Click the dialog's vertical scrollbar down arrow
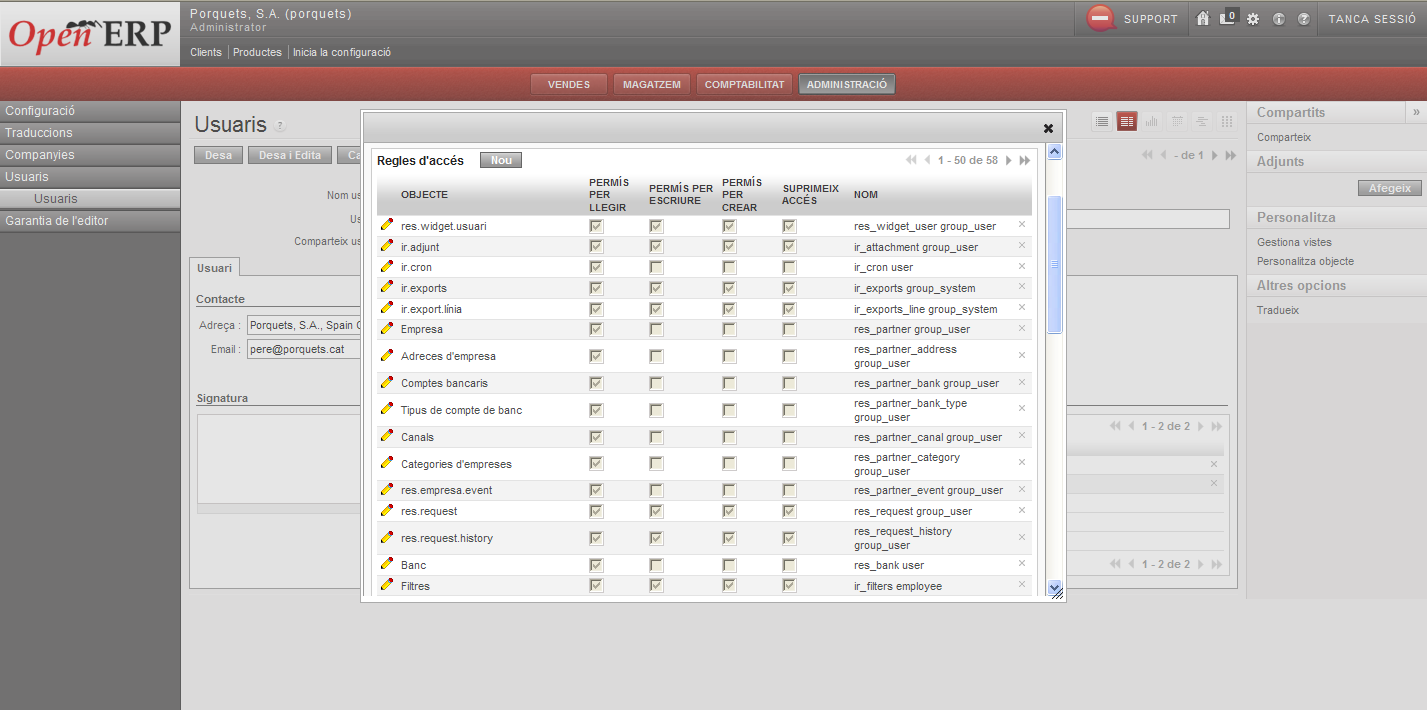This screenshot has height=710, width=1427. pyautogui.click(x=1054, y=587)
